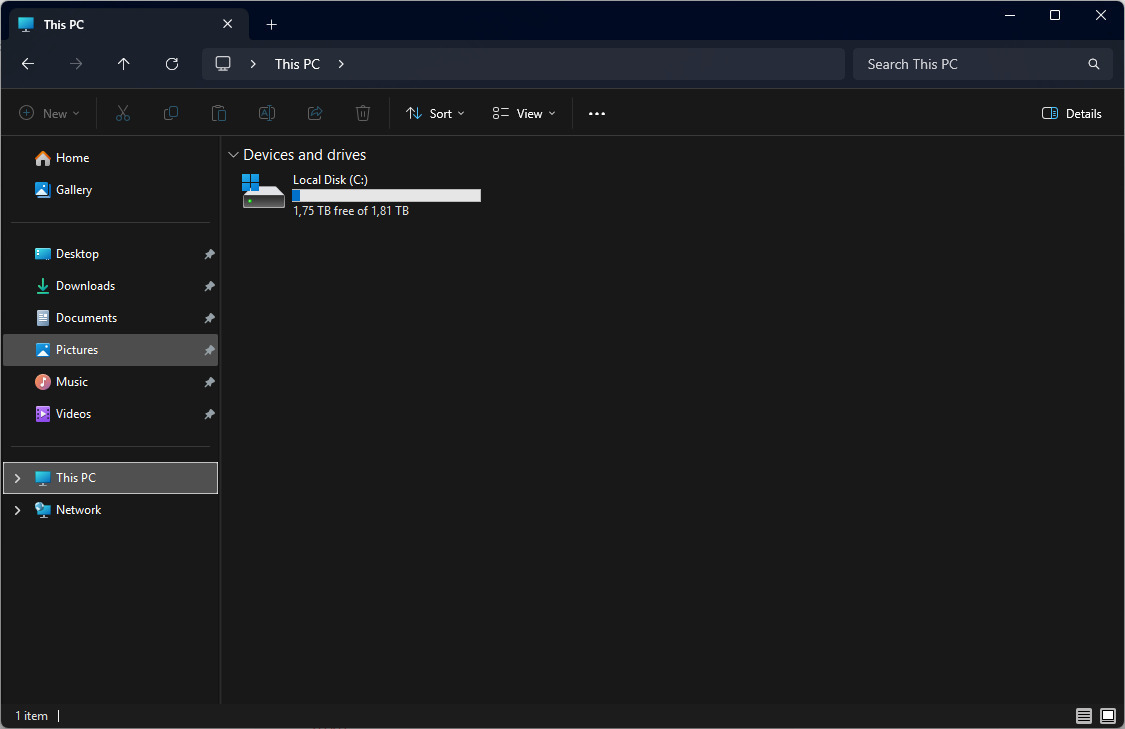The height and width of the screenshot is (729, 1125).
Task: Click the pin icon beside Videos
Action: click(210, 414)
